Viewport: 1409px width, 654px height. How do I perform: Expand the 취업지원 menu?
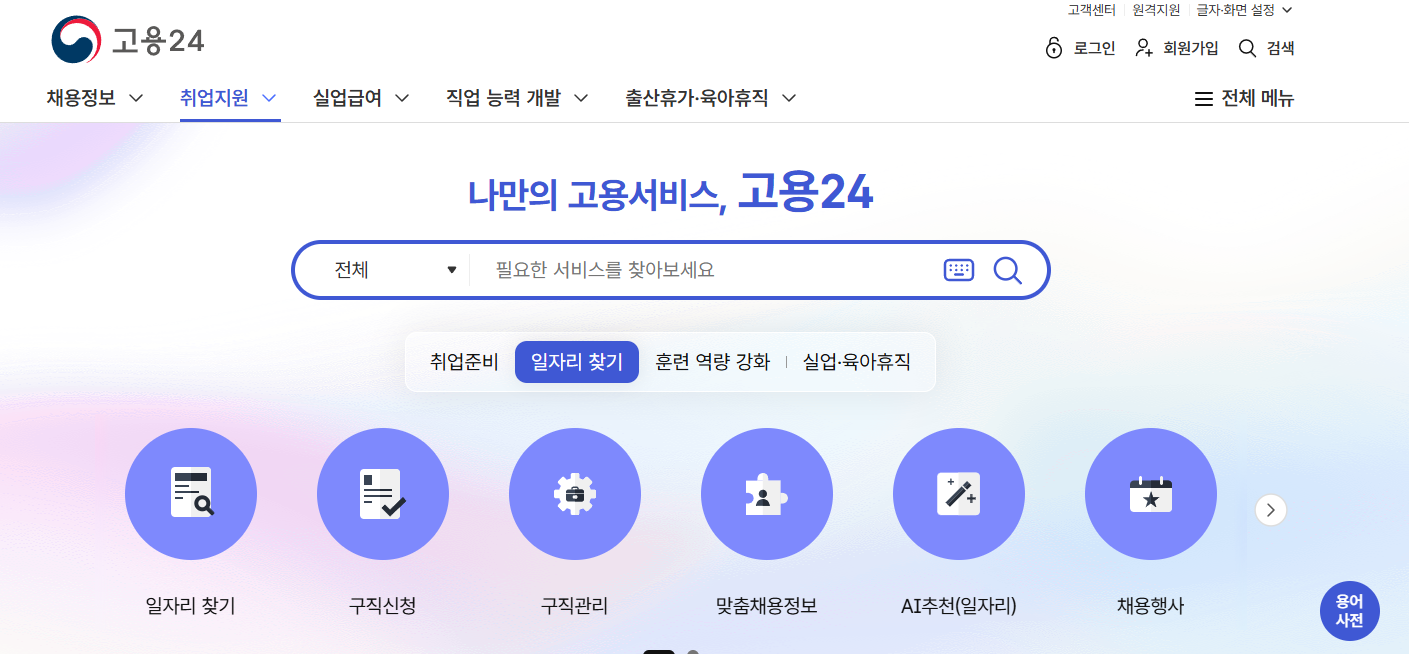[228, 98]
